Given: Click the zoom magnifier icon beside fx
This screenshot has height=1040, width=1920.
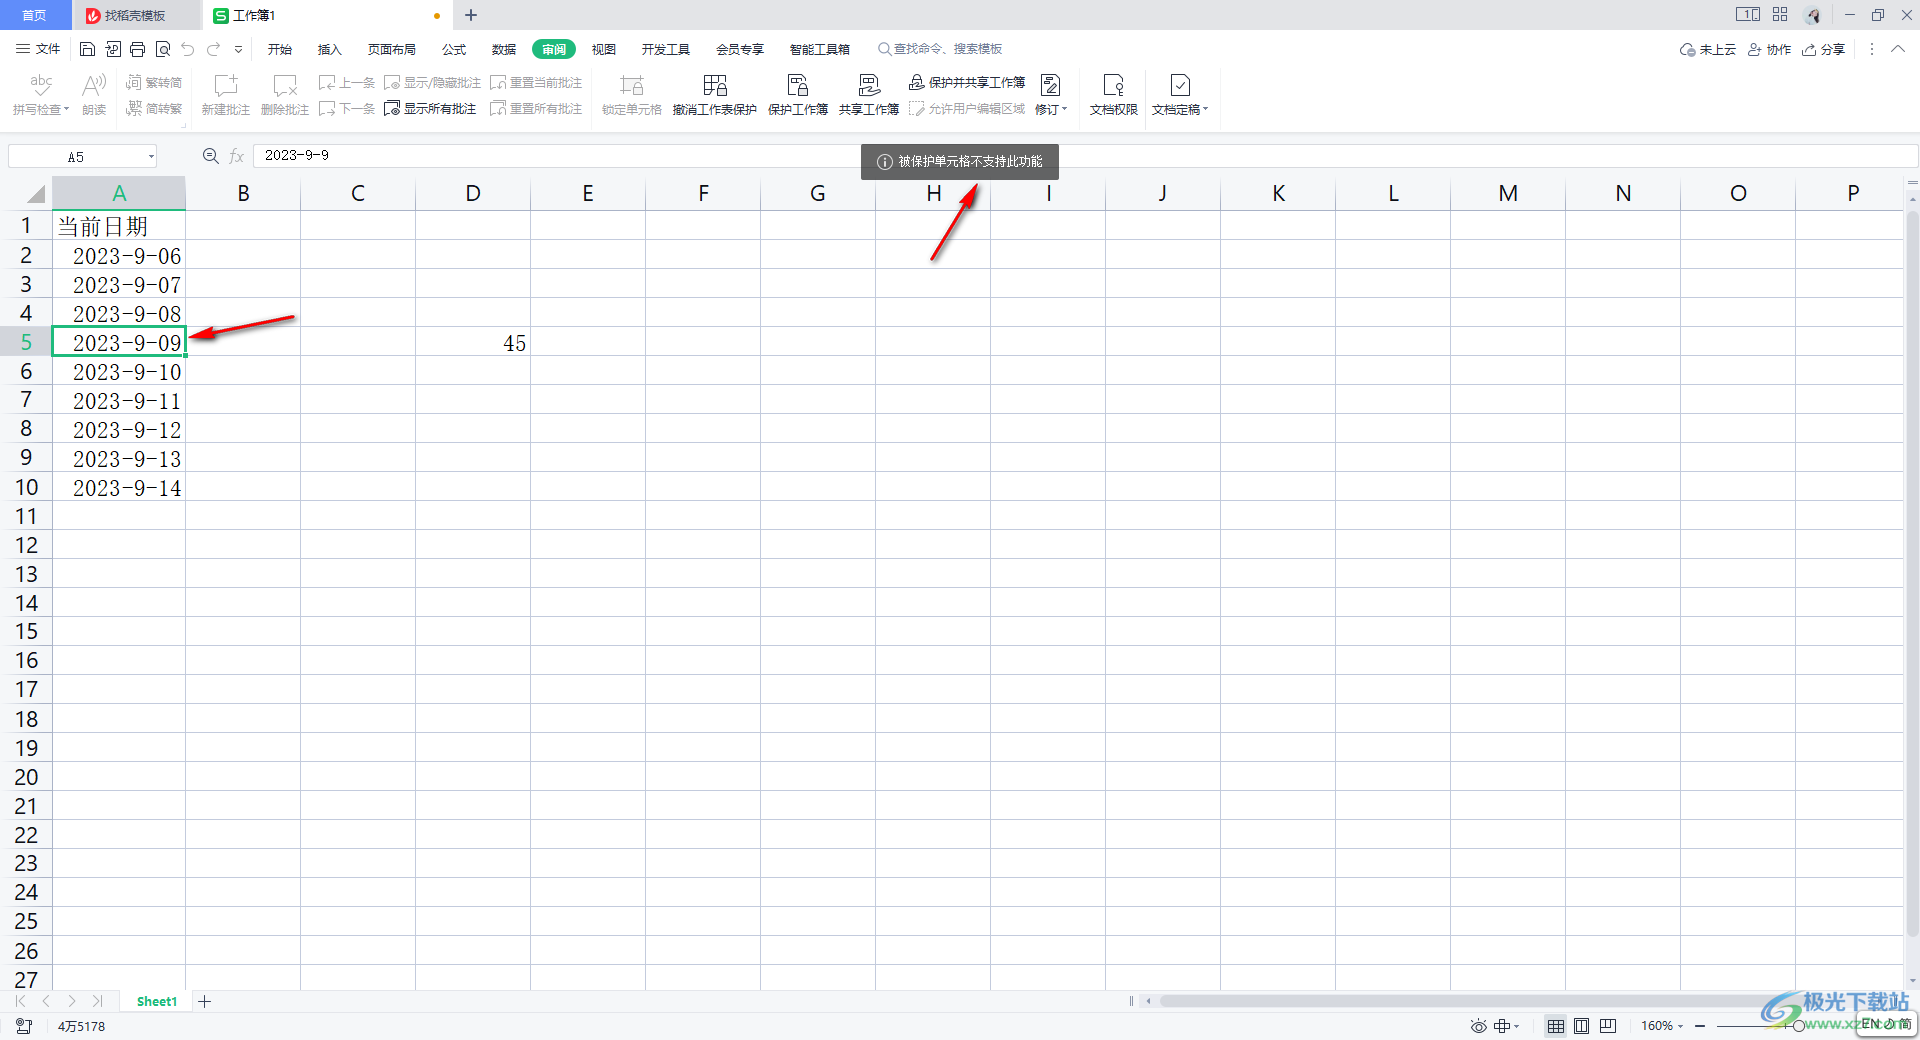Looking at the screenshot, I should (x=211, y=156).
